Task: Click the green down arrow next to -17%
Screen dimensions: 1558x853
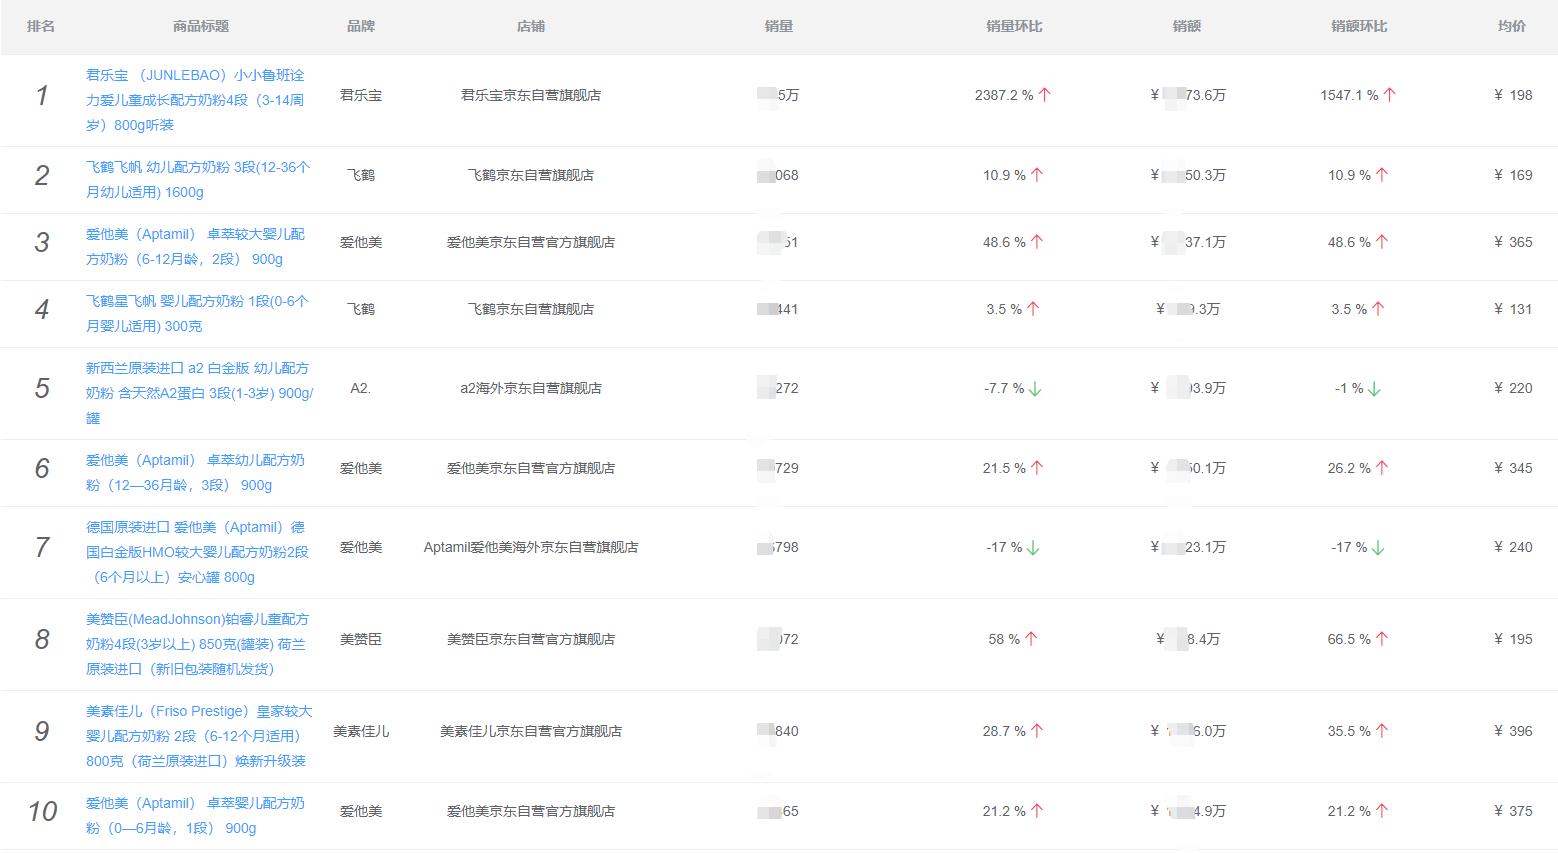Action: pos(1034,548)
